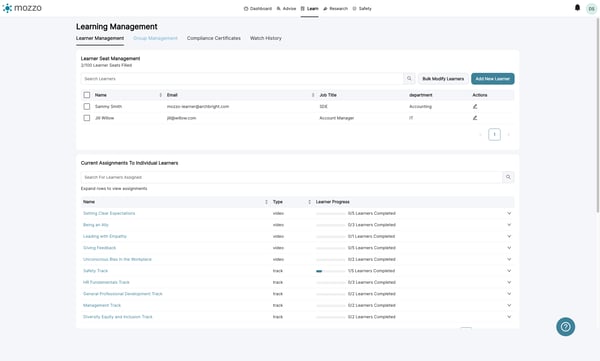600x361 pixels.
Task: Open the DS user avatar menu
Action: coord(592,8)
